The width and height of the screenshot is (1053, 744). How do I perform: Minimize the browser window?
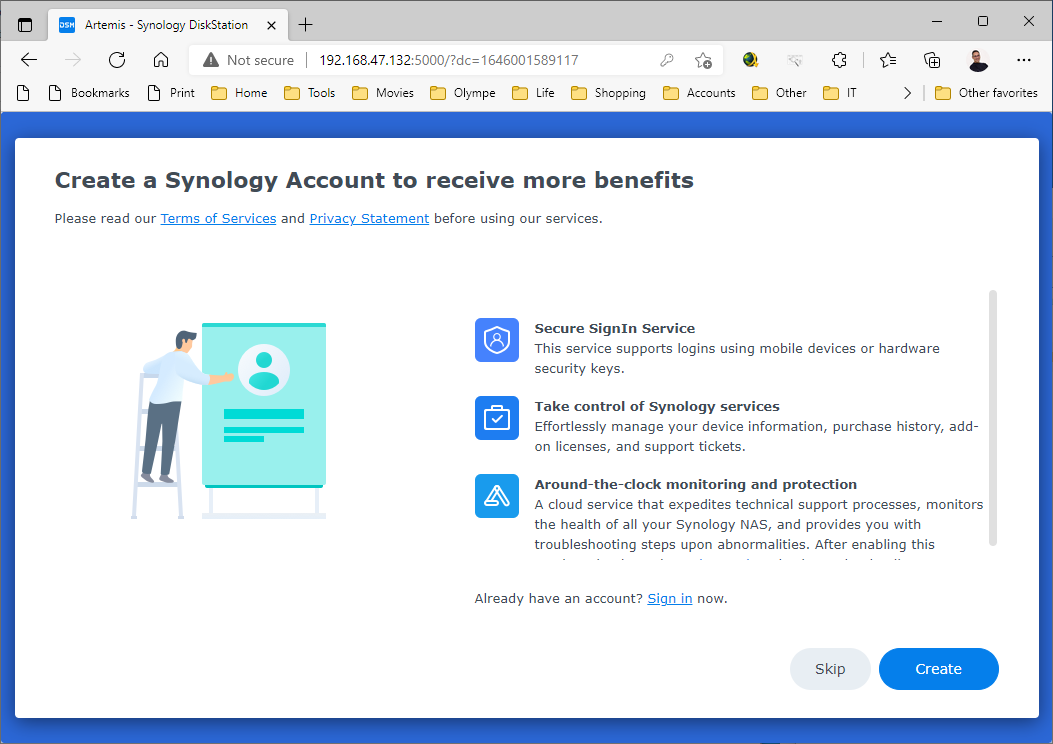(x=937, y=21)
